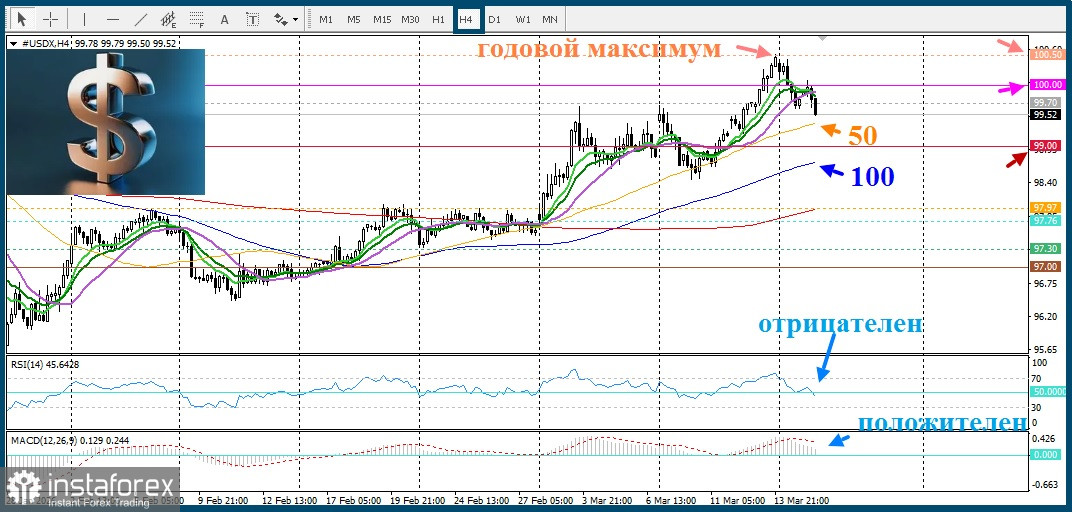
Task: Select the cursor arrow tool
Action: 22,19
